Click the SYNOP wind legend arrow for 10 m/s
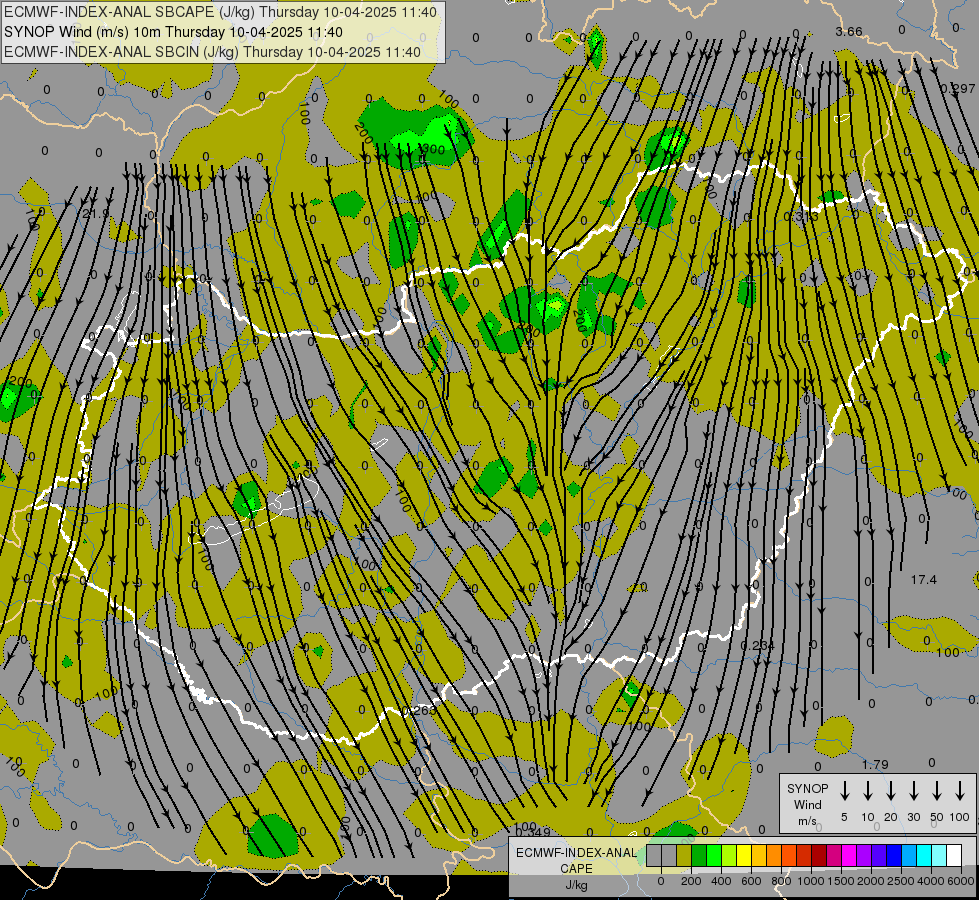Image resolution: width=979 pixels, height=900 pixels. 868,791
